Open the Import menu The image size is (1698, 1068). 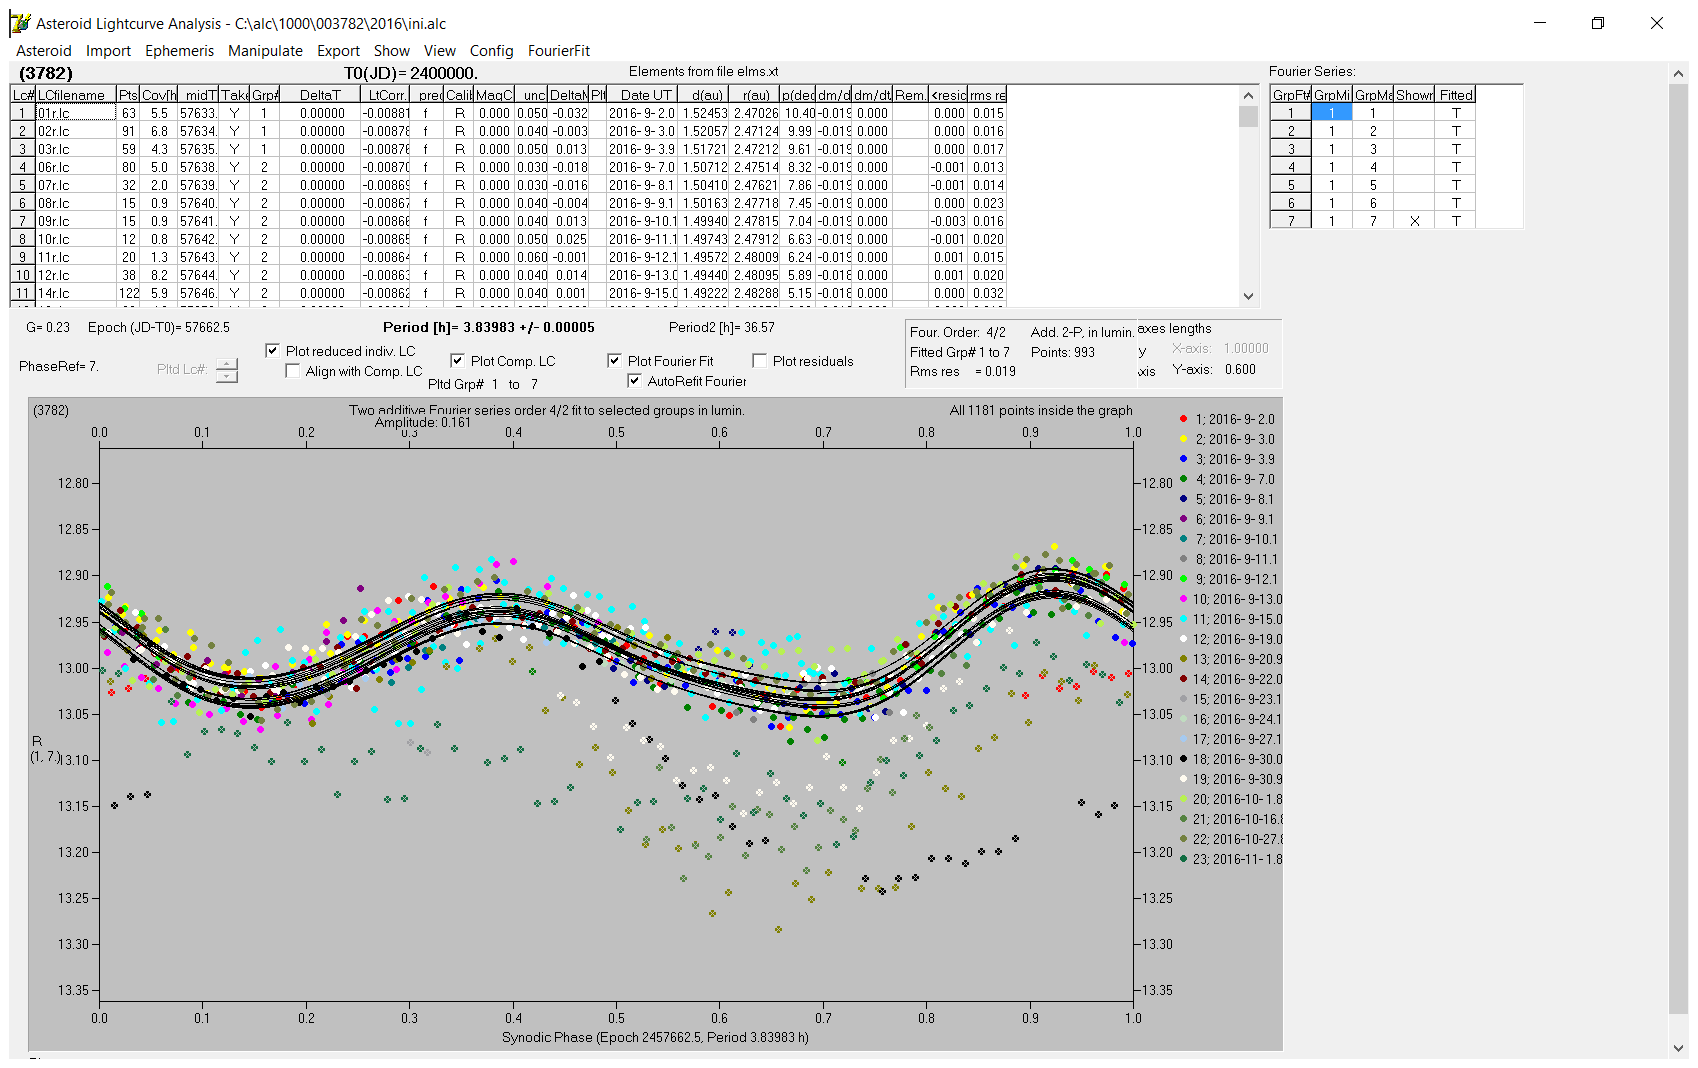tap(108, 51)
